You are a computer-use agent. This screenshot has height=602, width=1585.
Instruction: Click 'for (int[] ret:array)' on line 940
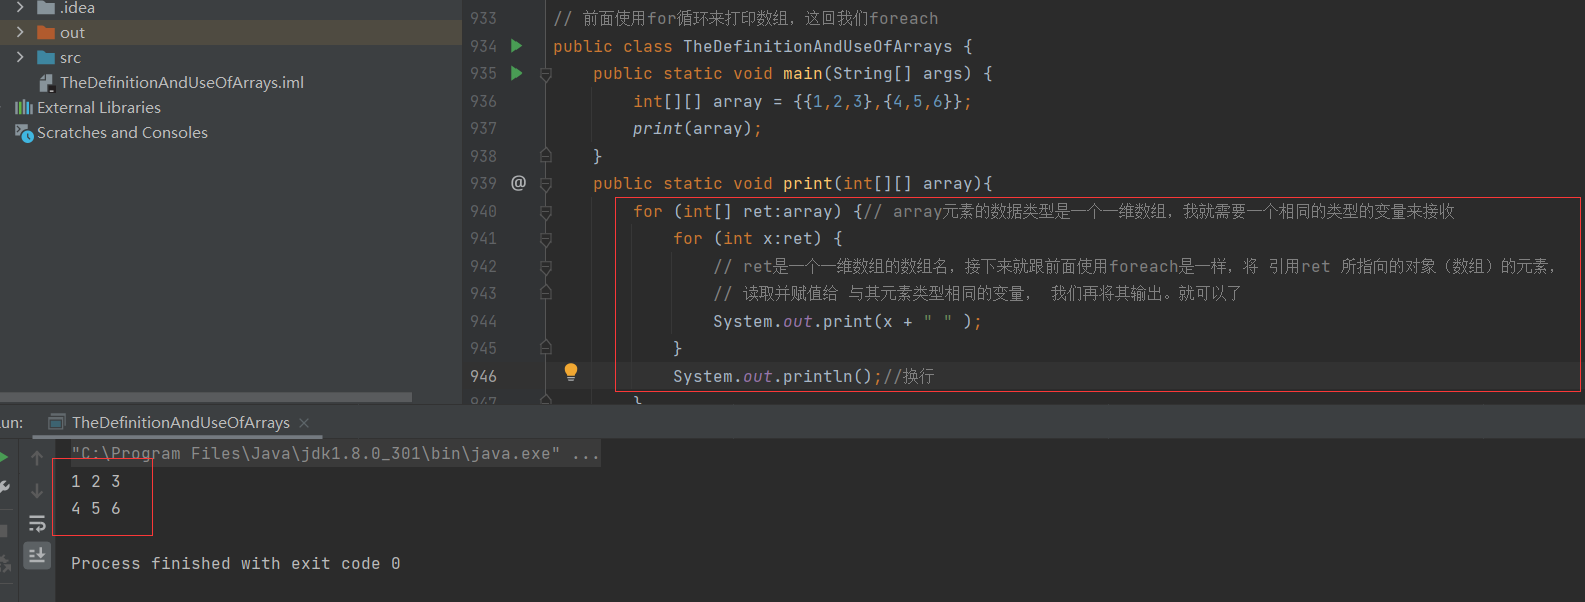737,211
